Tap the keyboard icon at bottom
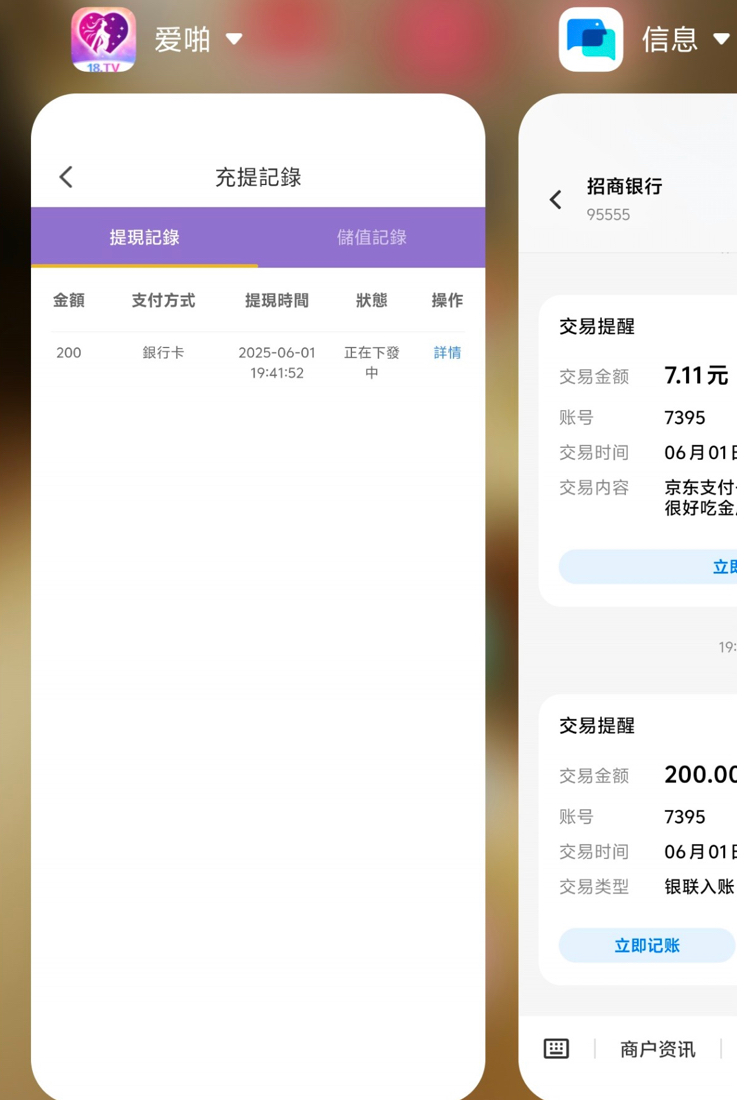 click(x=556, y=1048)
